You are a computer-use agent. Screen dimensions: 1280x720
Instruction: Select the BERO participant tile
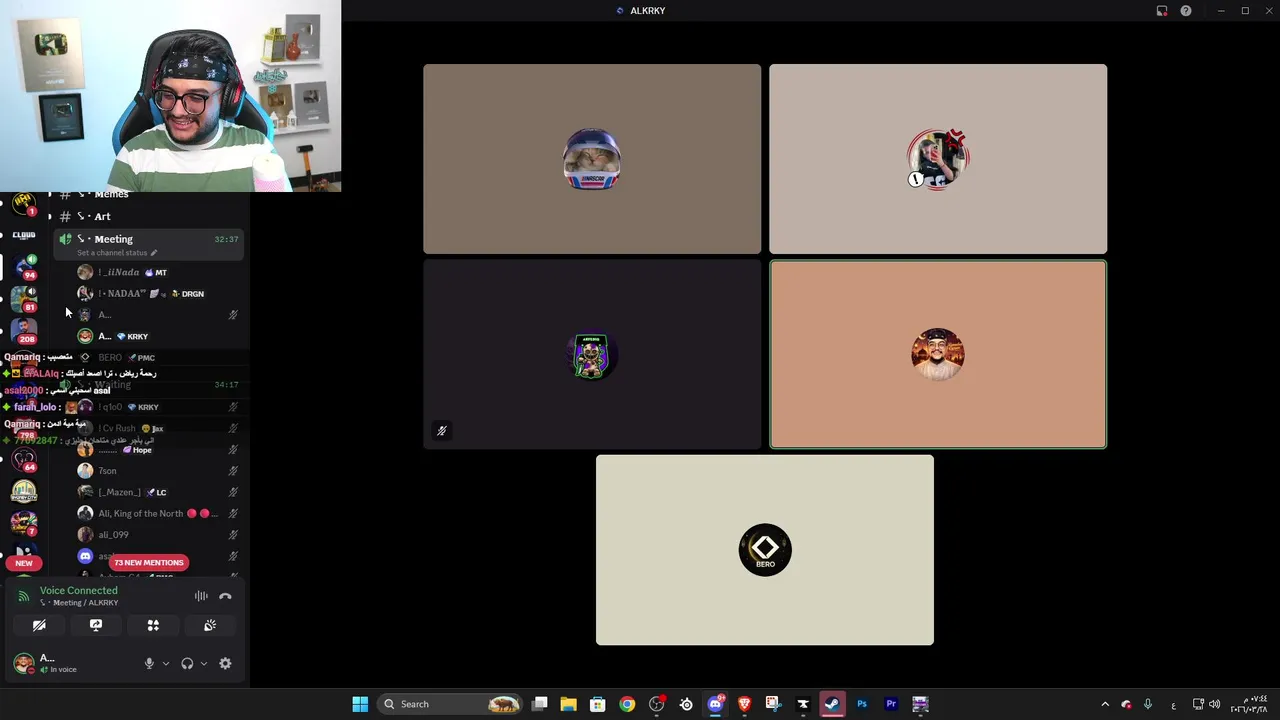765,550
